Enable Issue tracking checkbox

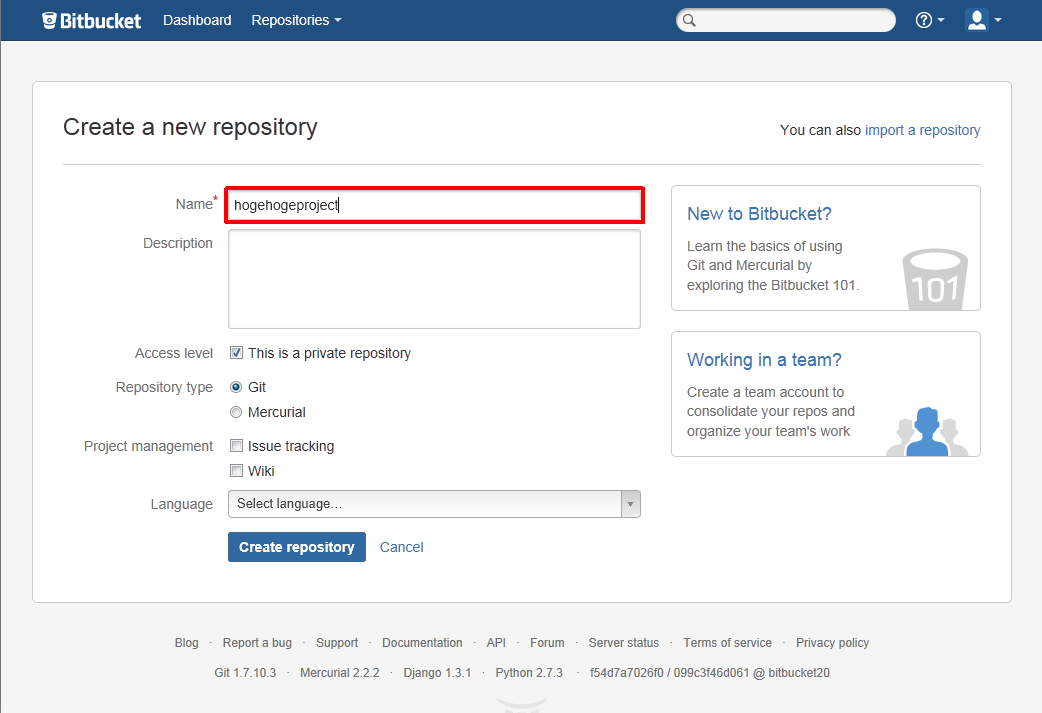click(x=236, y=446)
